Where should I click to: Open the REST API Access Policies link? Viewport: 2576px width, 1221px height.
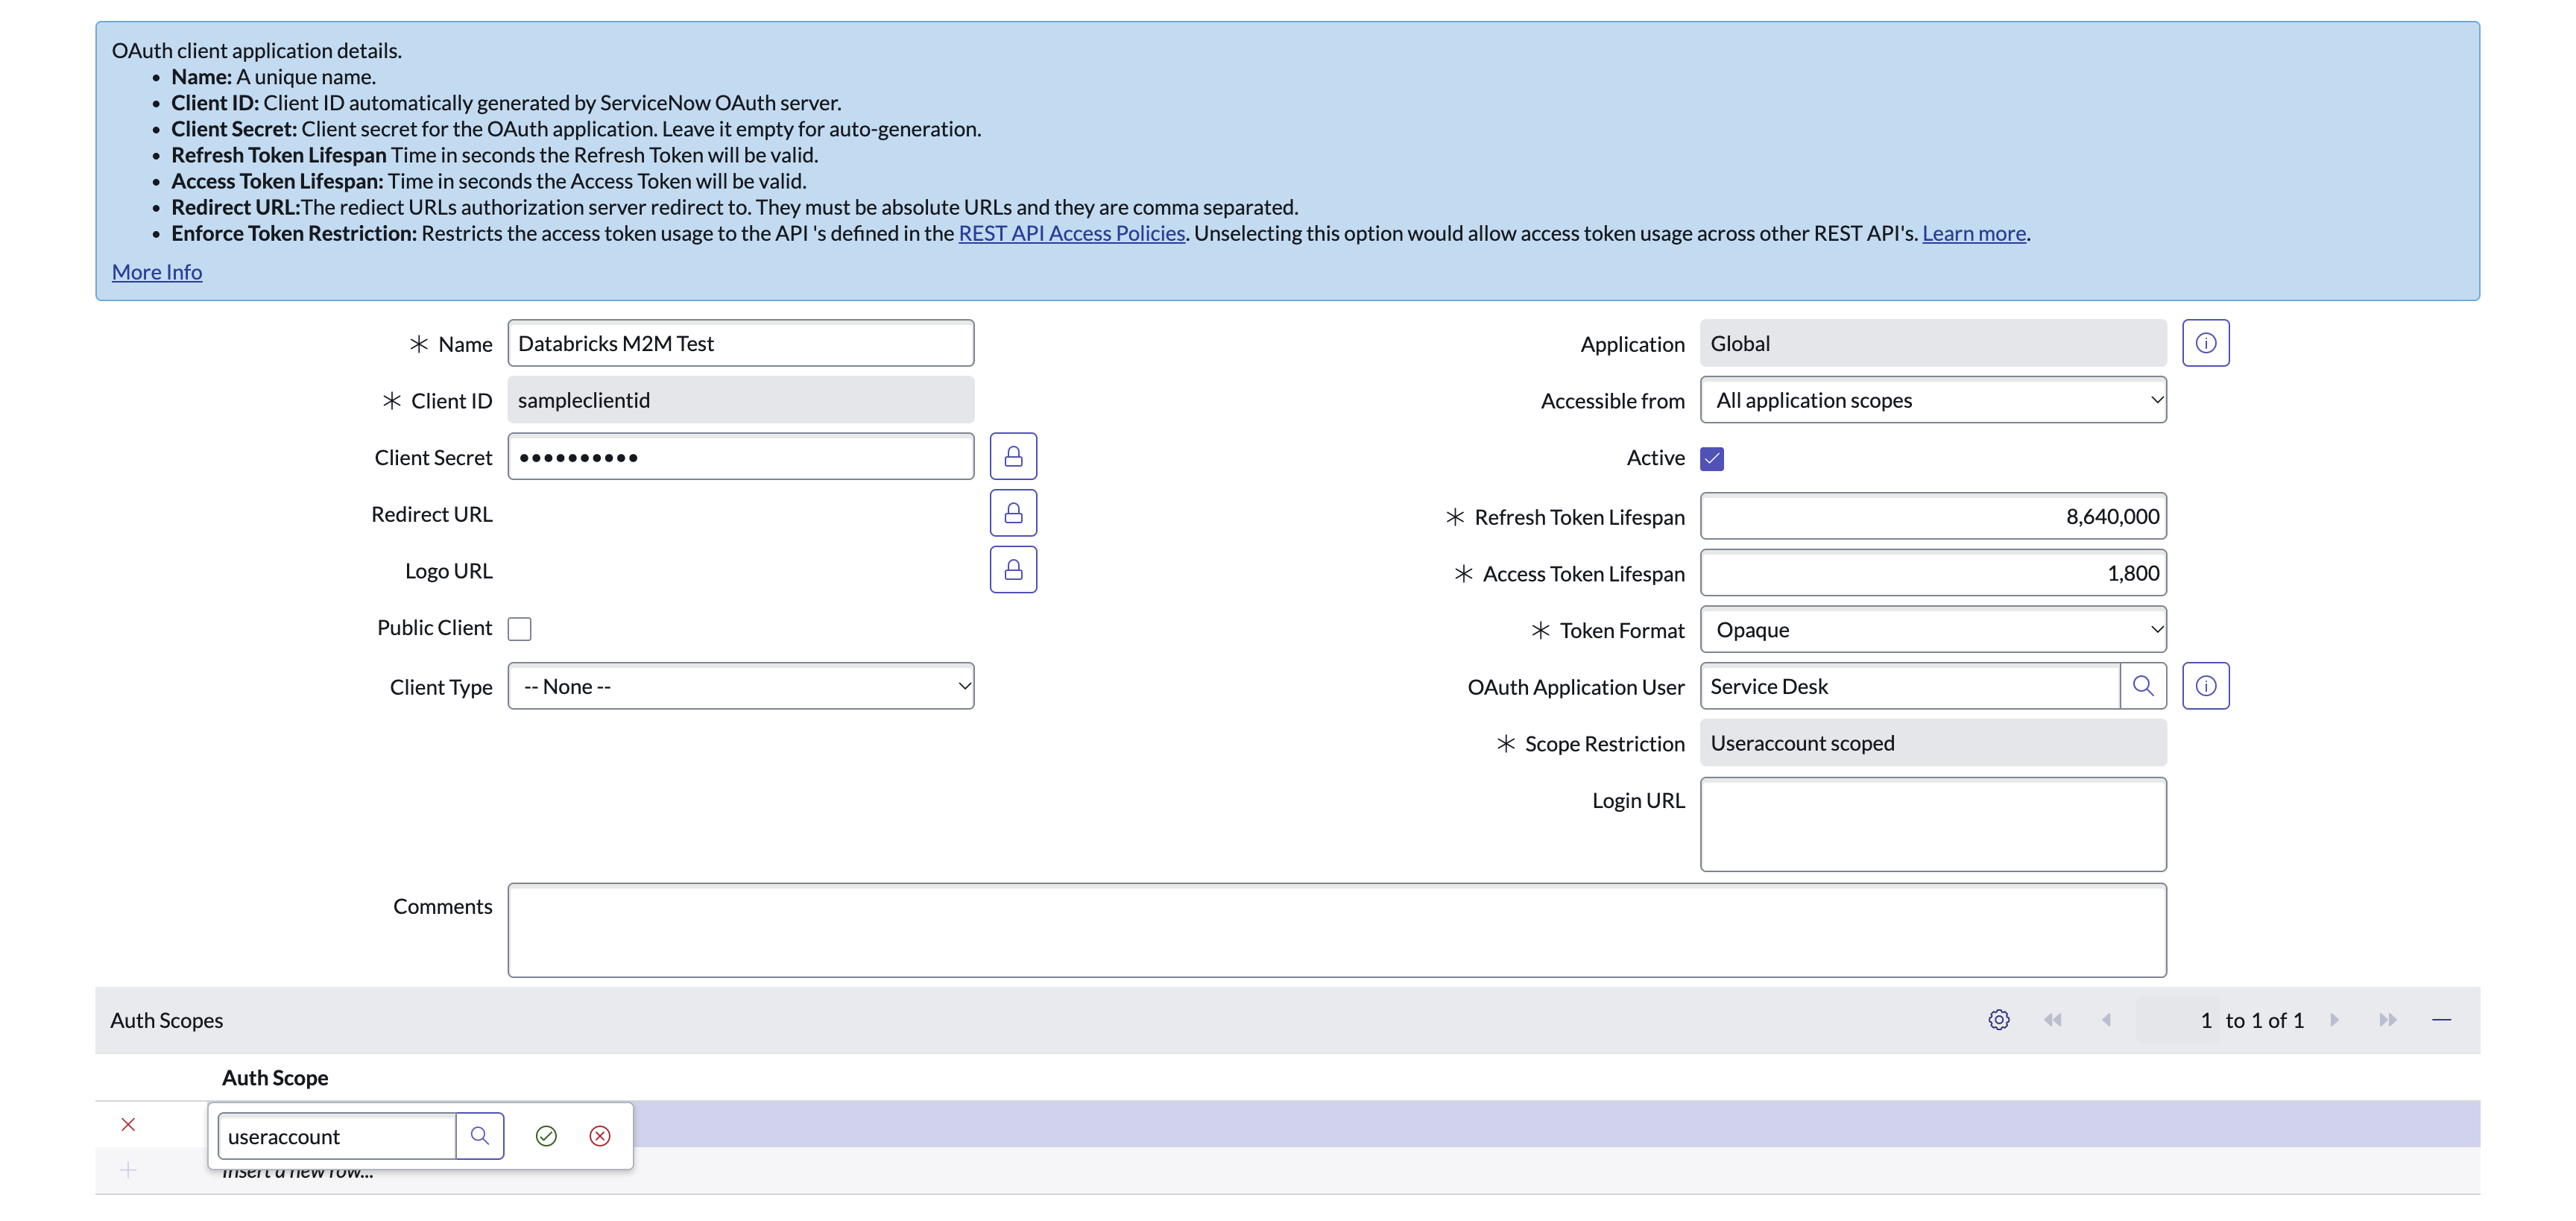pyautogui.click(x=1072, y=233)
